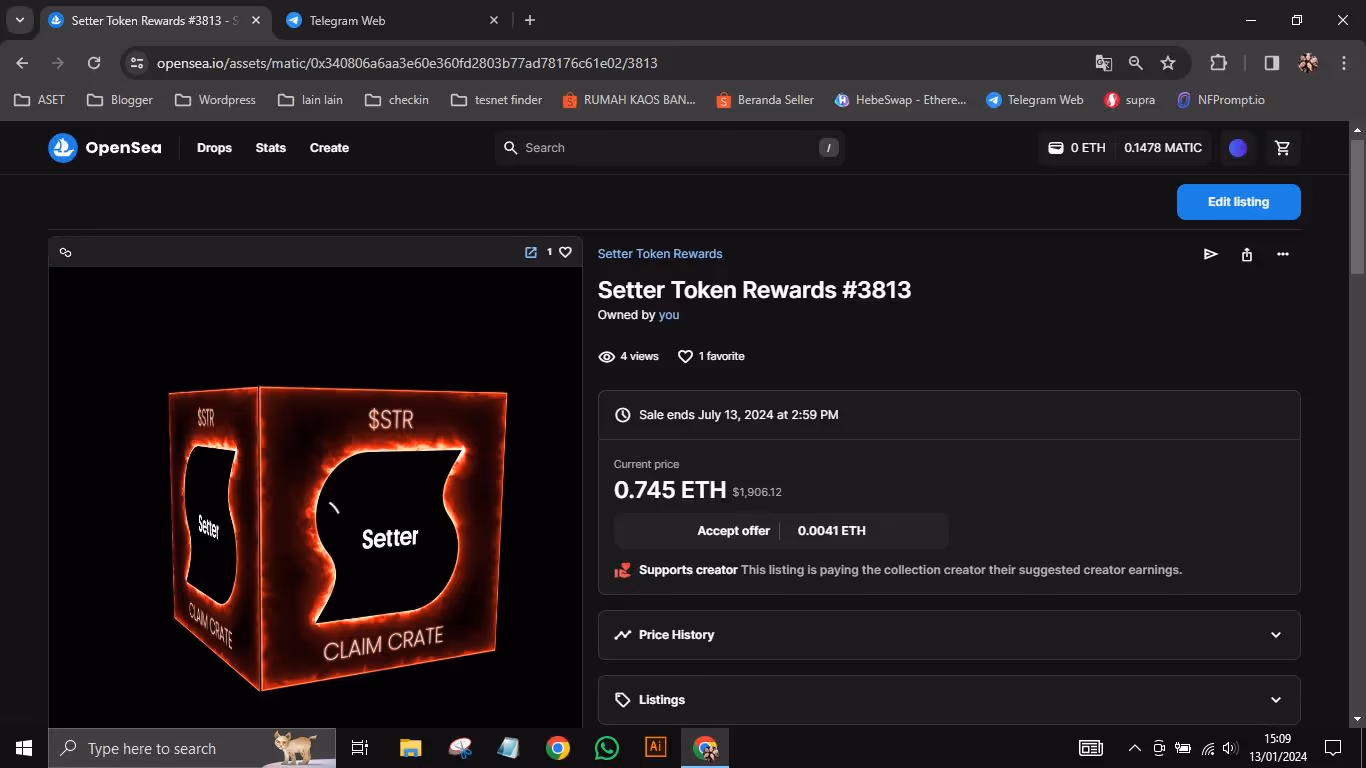This screenshot has width=1366, height=768.
Task: Bookmark this page with the star icon
Action: (x=1167, y=63)
